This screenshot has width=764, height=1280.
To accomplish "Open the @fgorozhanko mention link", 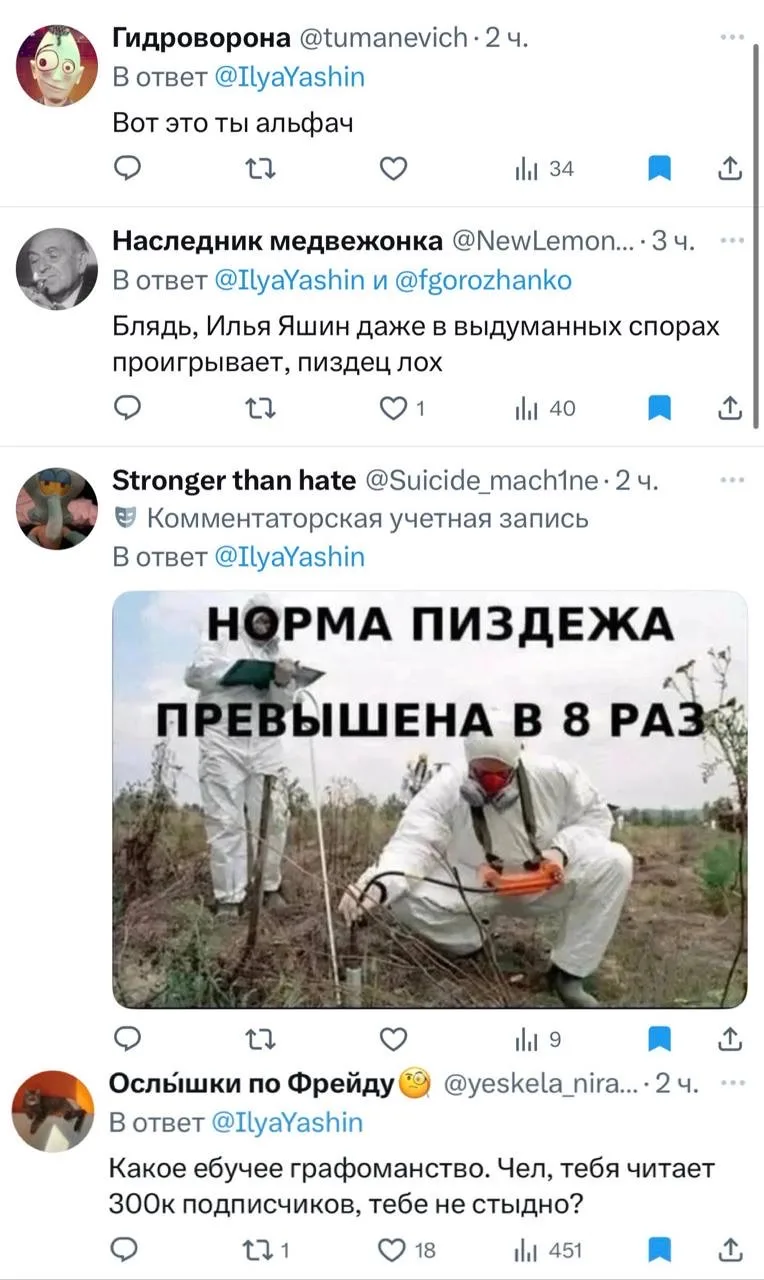I will [485, 281].
